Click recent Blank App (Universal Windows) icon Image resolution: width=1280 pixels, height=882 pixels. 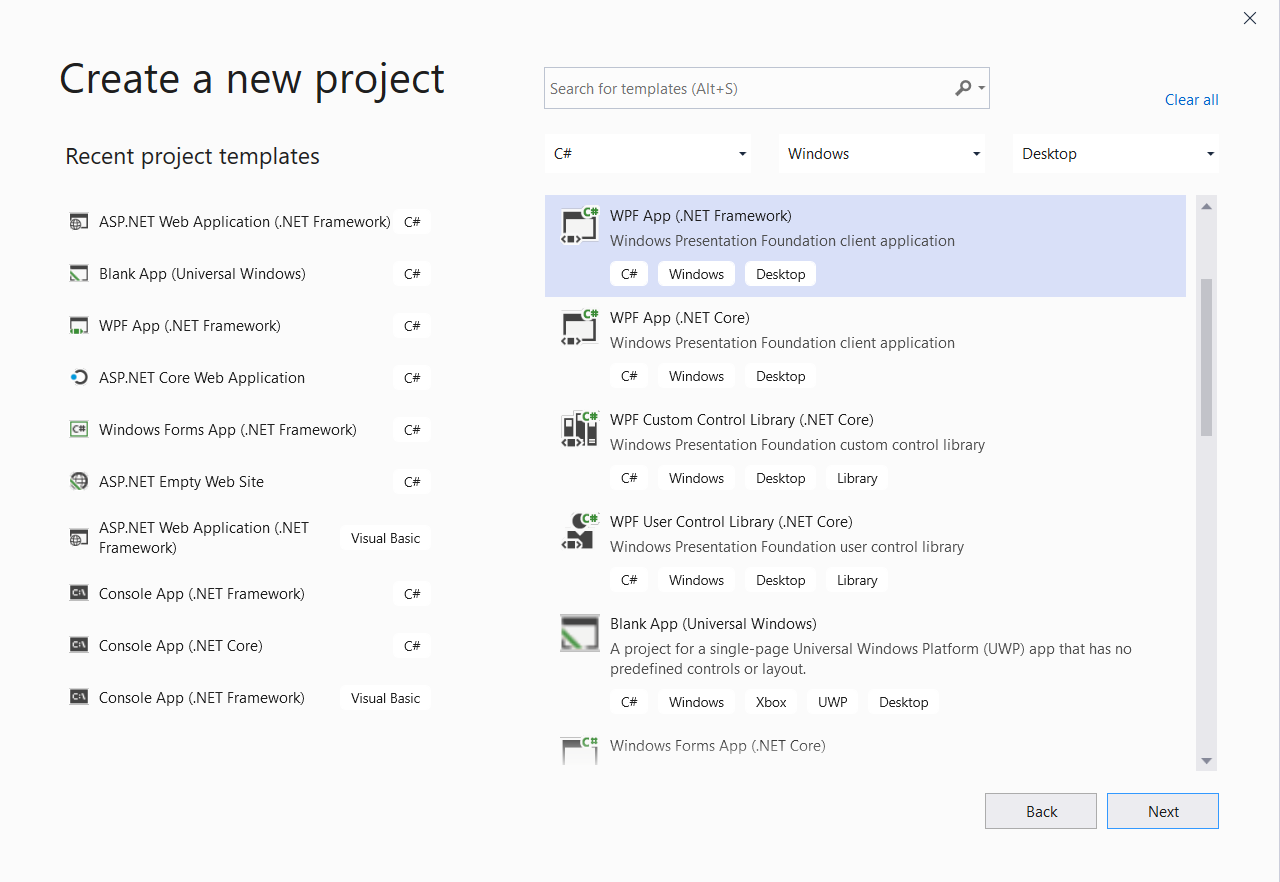tap(79, 274)
